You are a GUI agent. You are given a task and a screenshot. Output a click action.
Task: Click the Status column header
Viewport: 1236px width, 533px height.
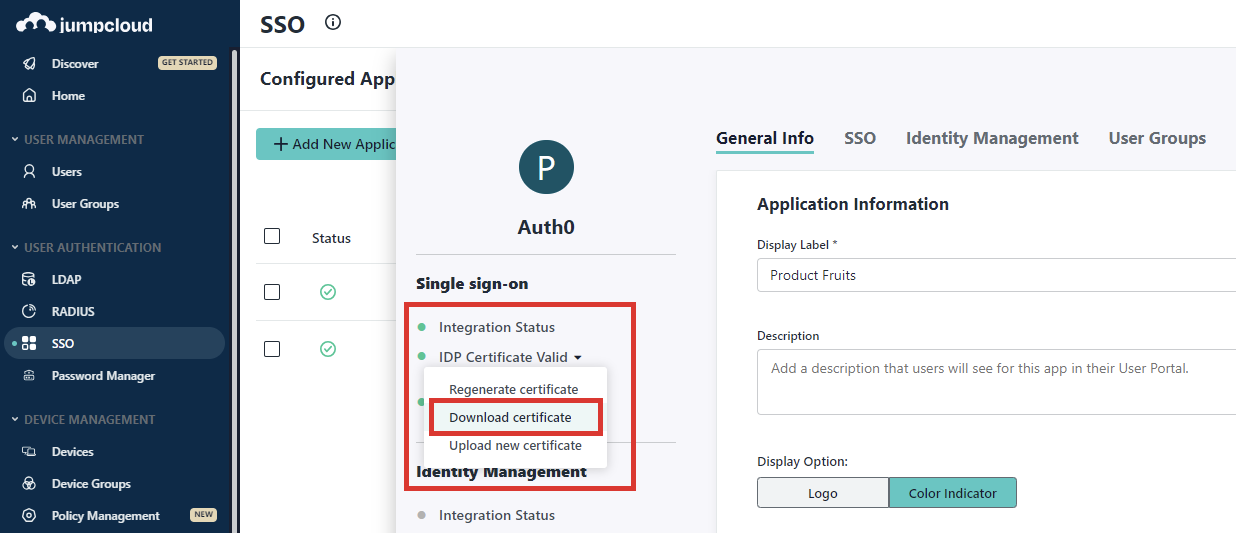tap(331, 238)
